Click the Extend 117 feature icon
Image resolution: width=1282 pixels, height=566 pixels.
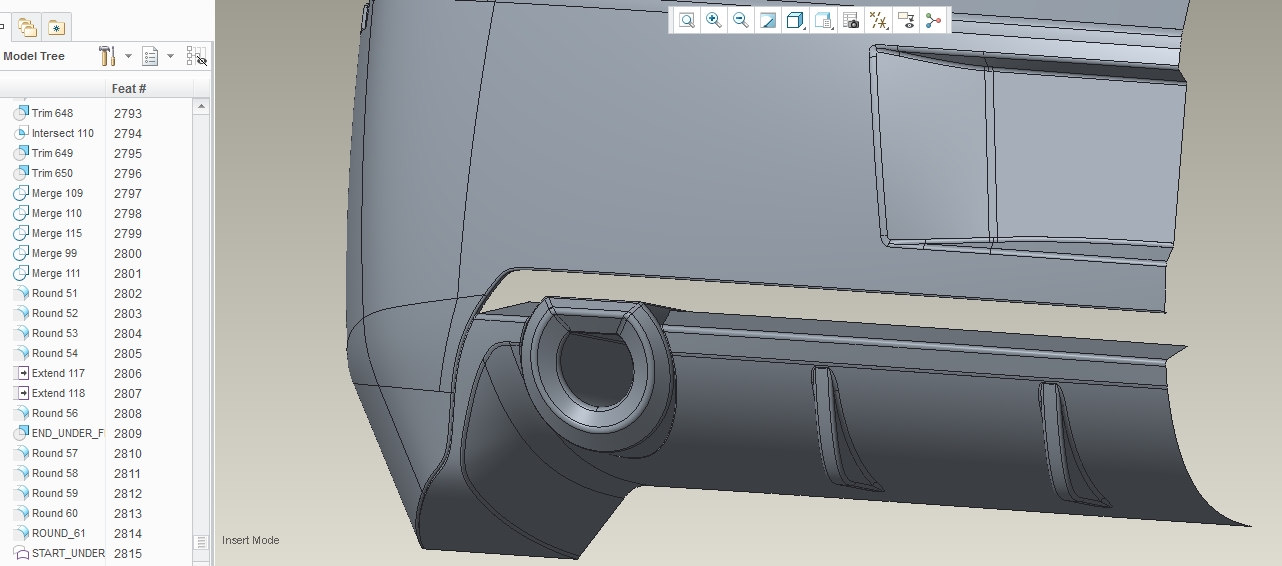[22, 373]
